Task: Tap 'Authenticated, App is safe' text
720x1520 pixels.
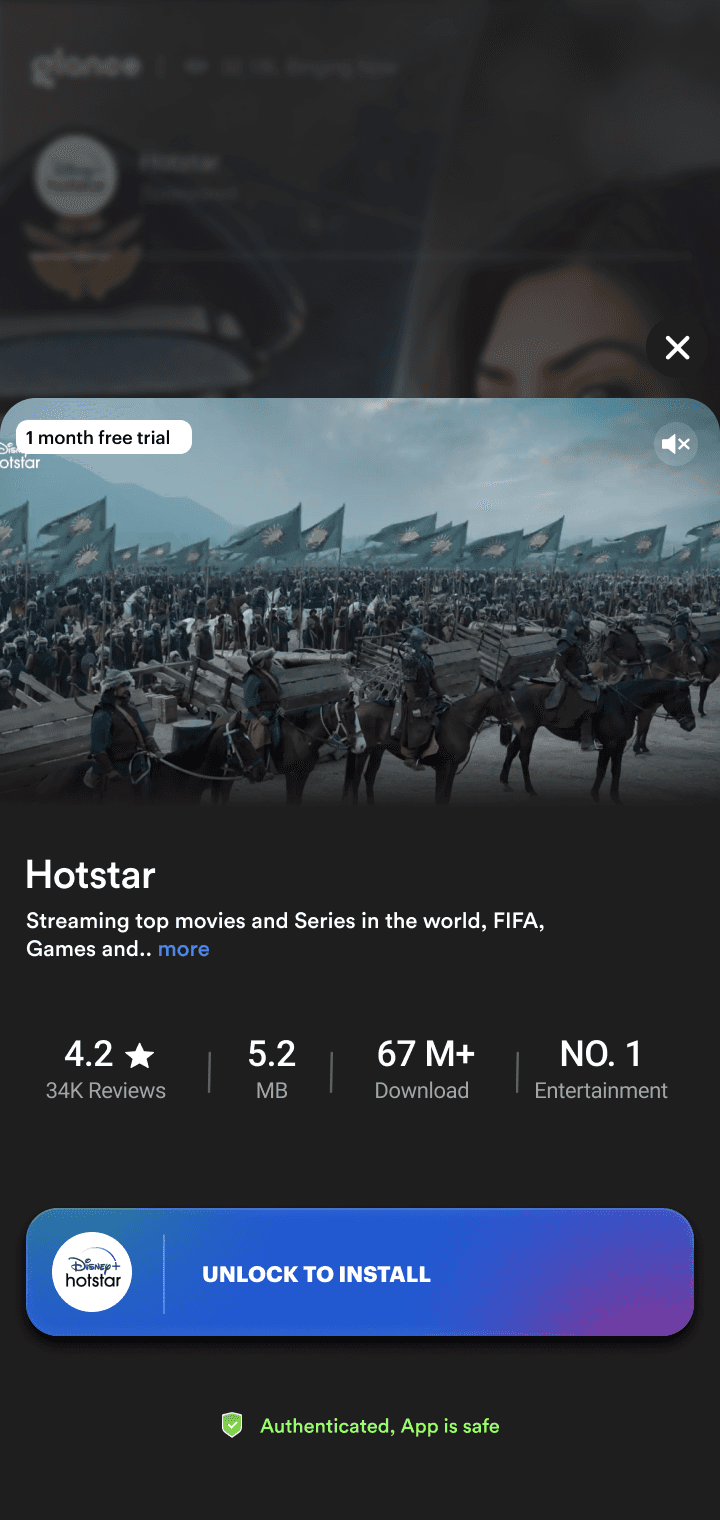Action: pyautogui.click(x=380, y=1426)
